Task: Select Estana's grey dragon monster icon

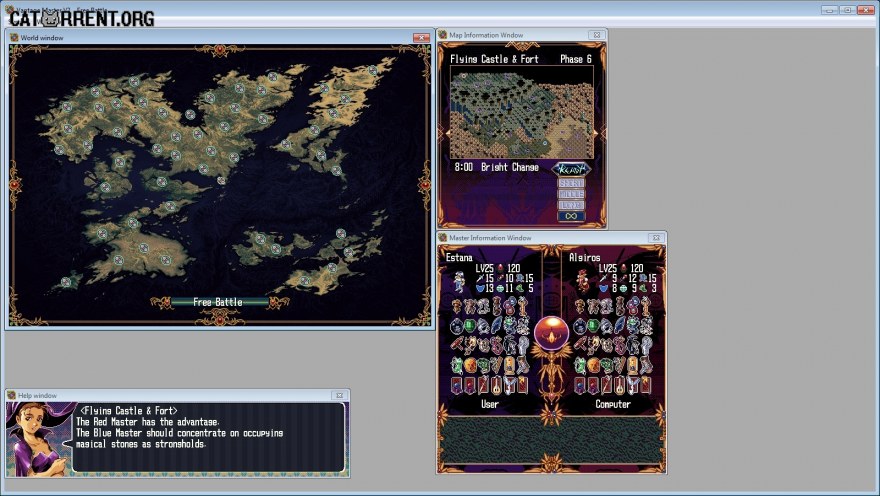Action: point(510,345)
